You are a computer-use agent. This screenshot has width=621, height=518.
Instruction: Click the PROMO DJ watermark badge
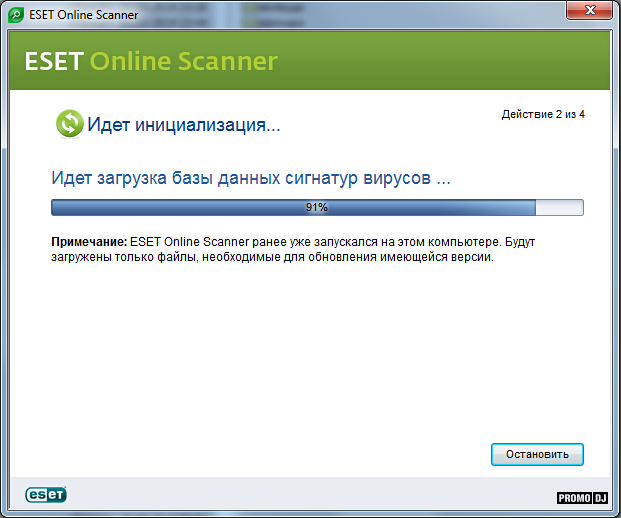582,498
